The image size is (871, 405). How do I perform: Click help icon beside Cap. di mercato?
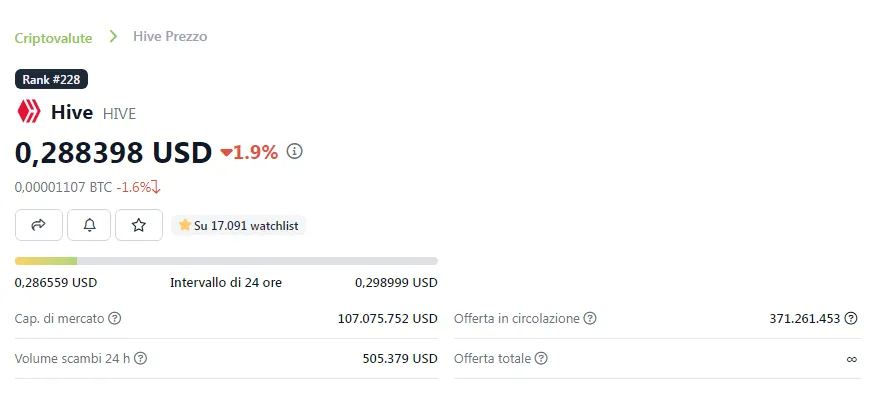coord(114,319)
